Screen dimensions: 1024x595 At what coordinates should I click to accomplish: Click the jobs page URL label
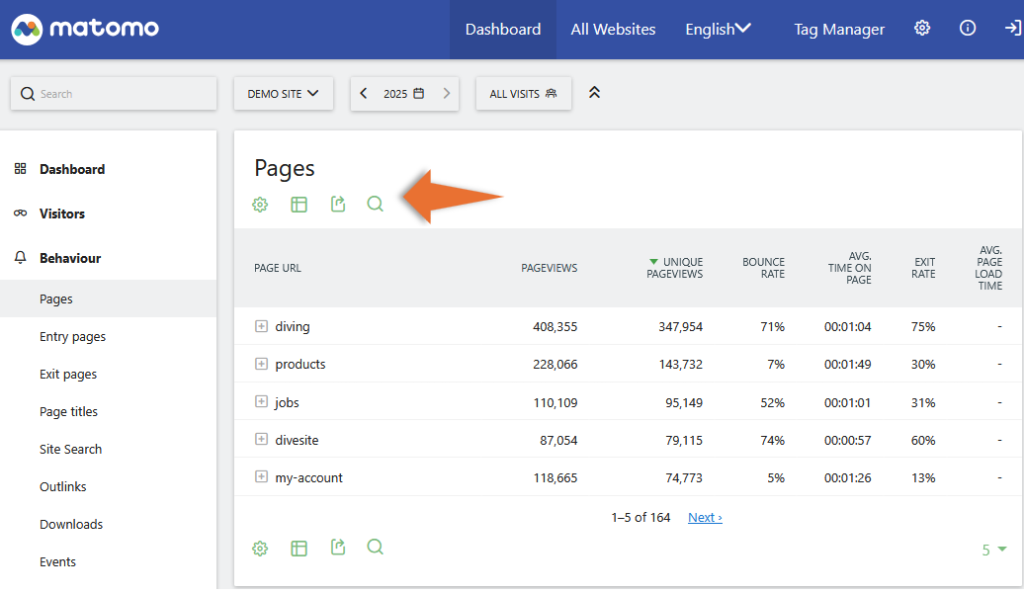point(287,402)
